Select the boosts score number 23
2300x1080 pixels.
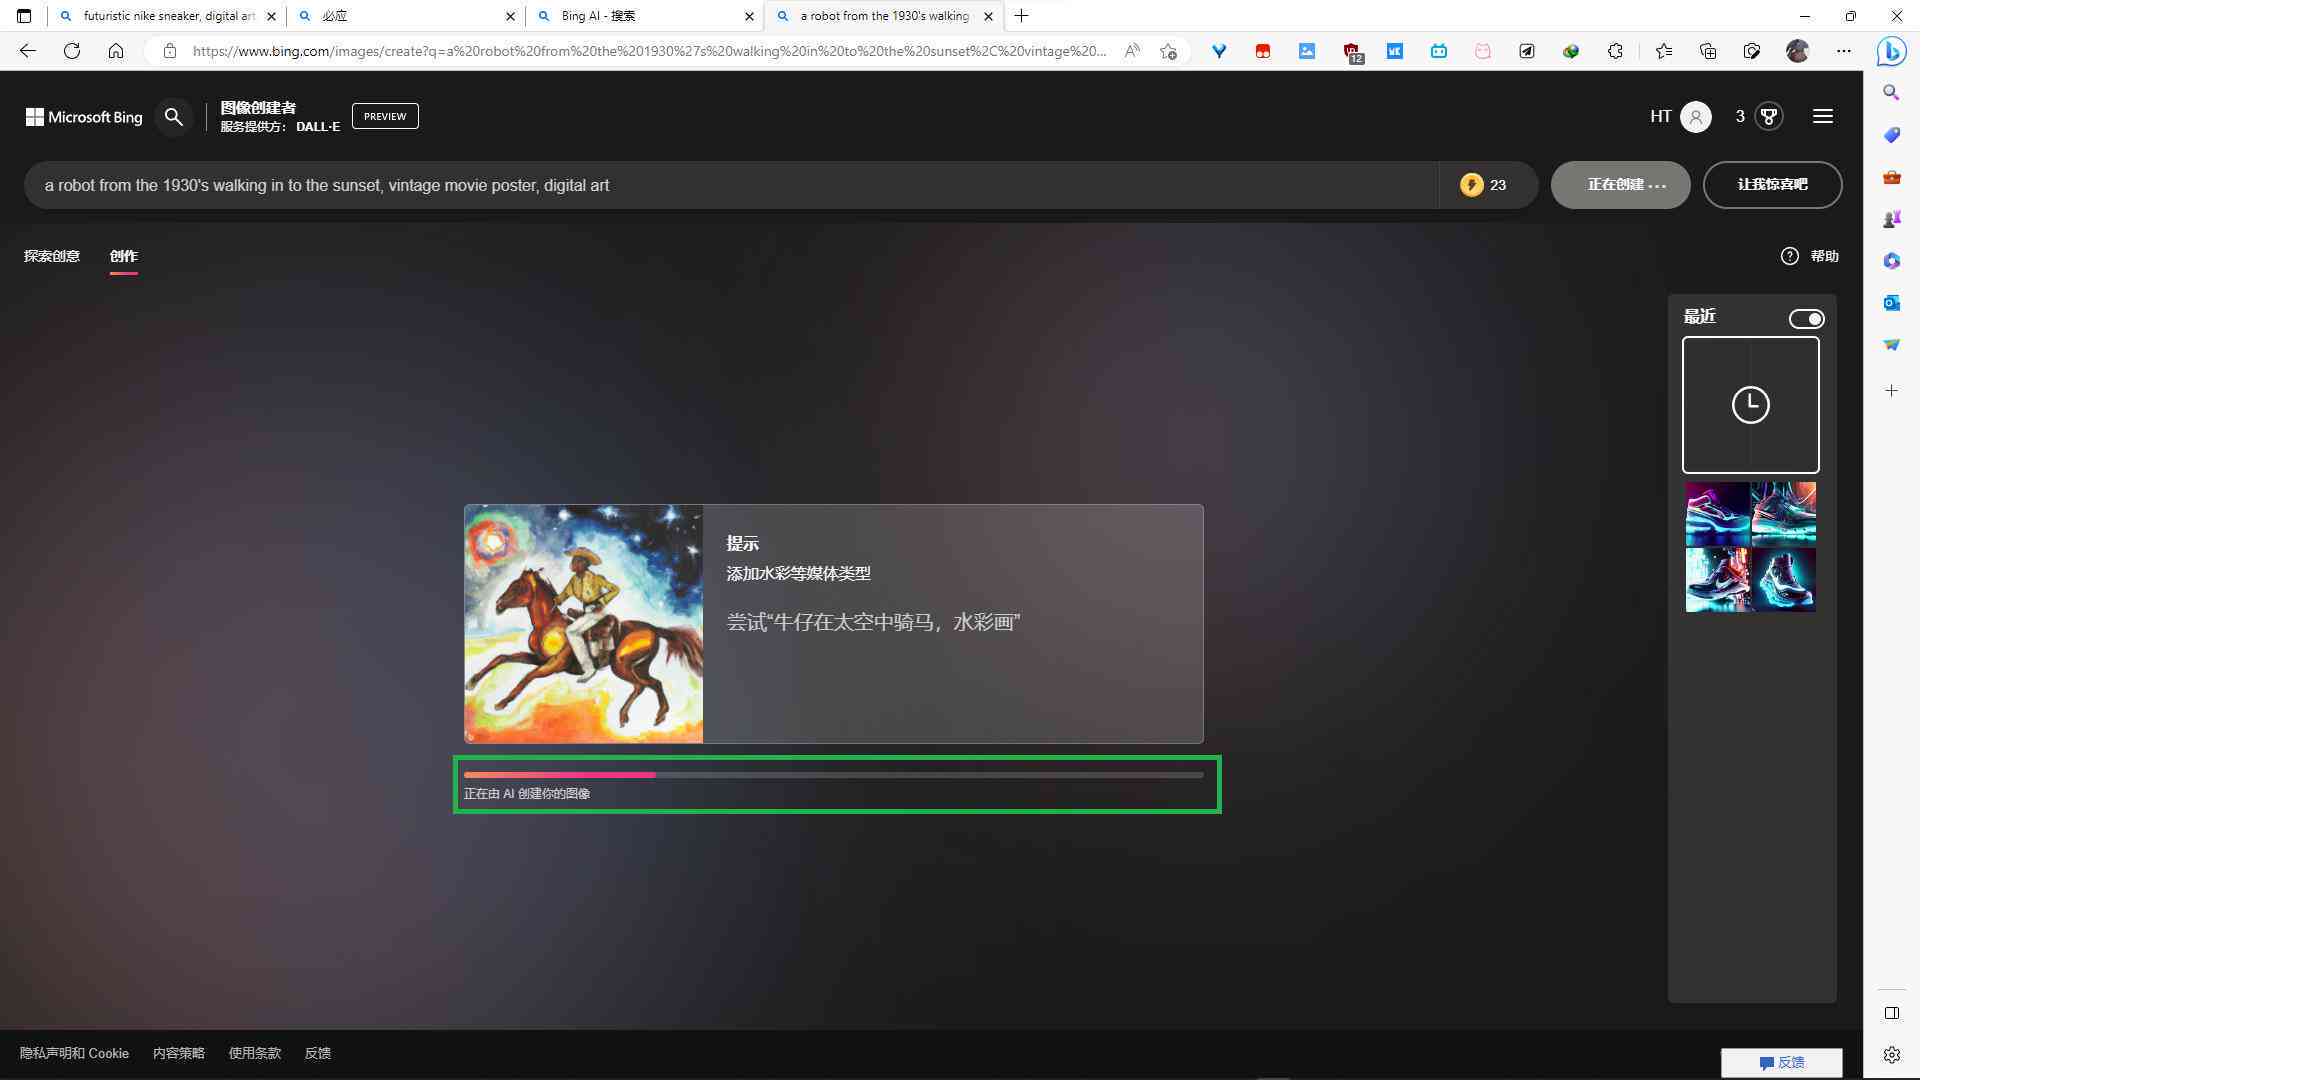(x=1498, y=183)
